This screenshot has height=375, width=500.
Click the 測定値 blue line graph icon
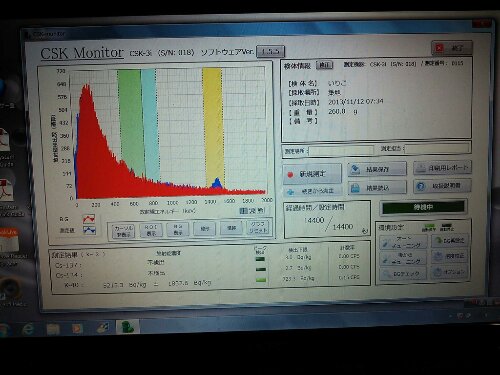(89, 230)
